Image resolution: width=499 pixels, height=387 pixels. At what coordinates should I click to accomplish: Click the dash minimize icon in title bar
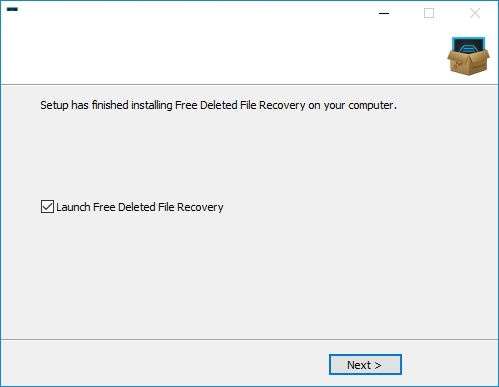(x=384, y=13)
